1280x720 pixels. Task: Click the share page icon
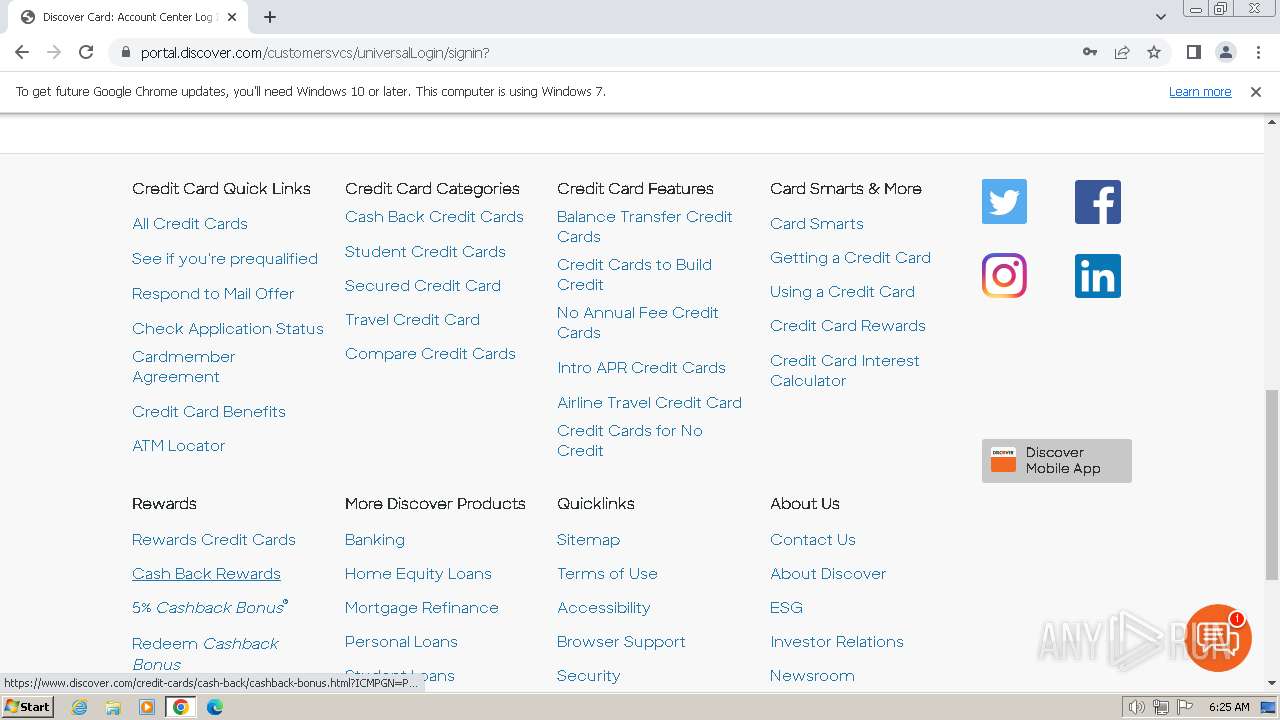pyautogui.click(x=1122, y=52)
